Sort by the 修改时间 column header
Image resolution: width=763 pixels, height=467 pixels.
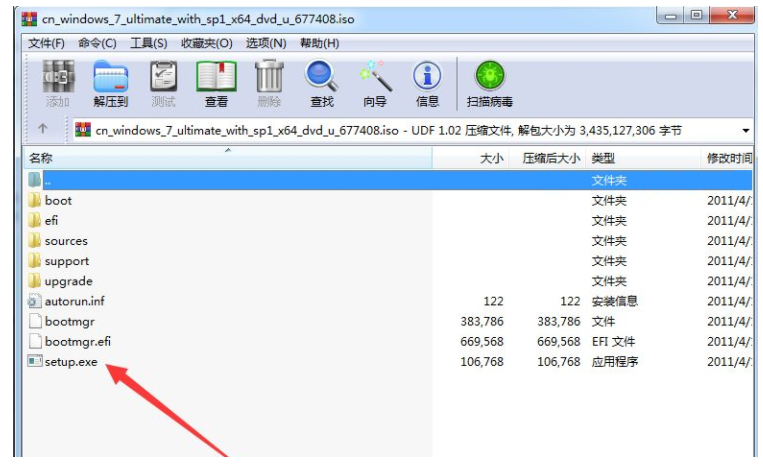point(728,158)
